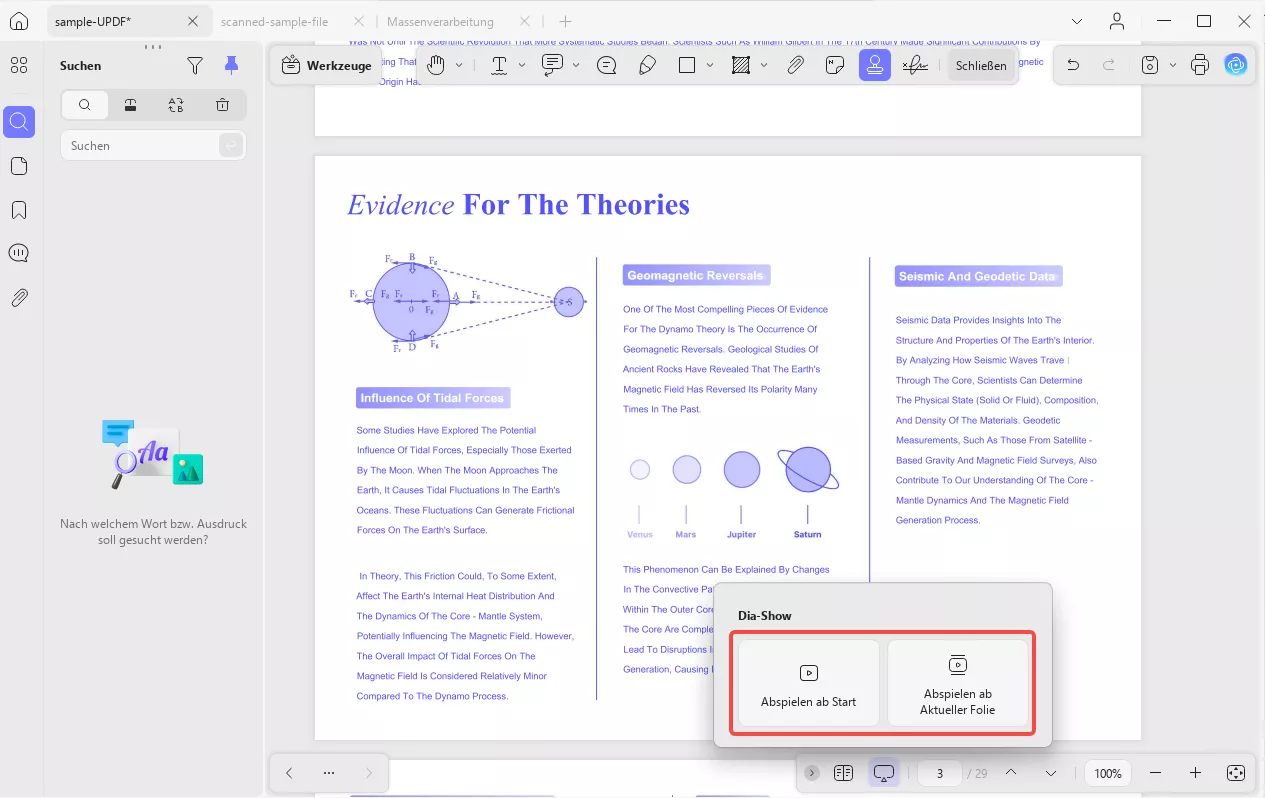Select the sticky note bubble tool

[606, 65]
